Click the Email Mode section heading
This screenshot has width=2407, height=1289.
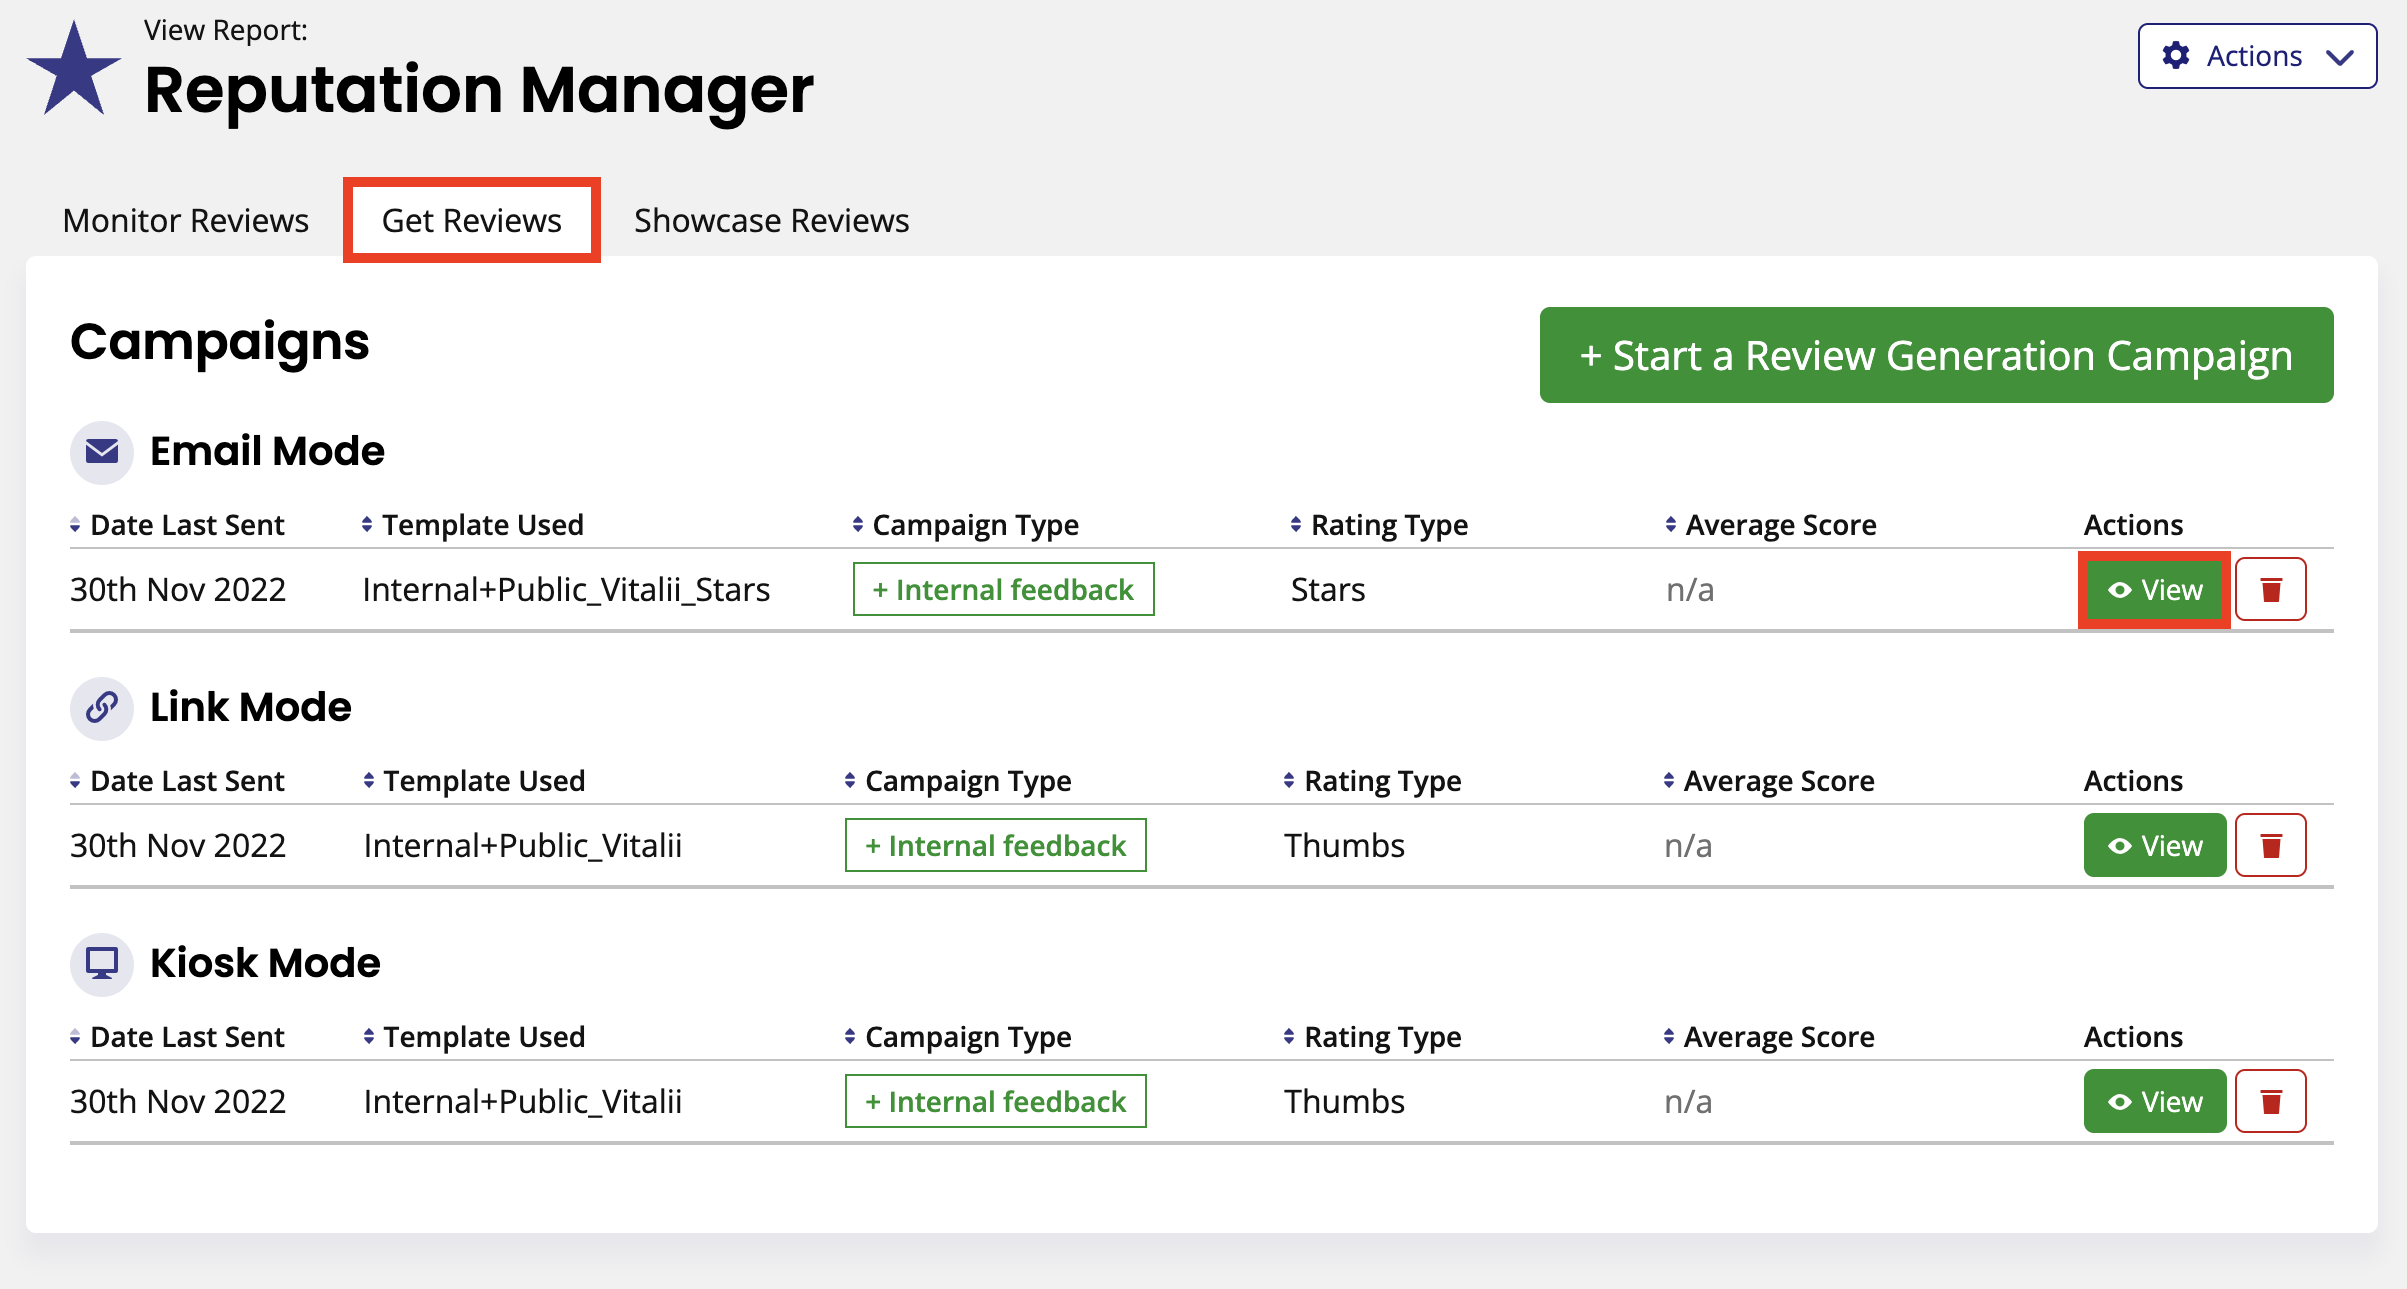(x=267, y=452)
